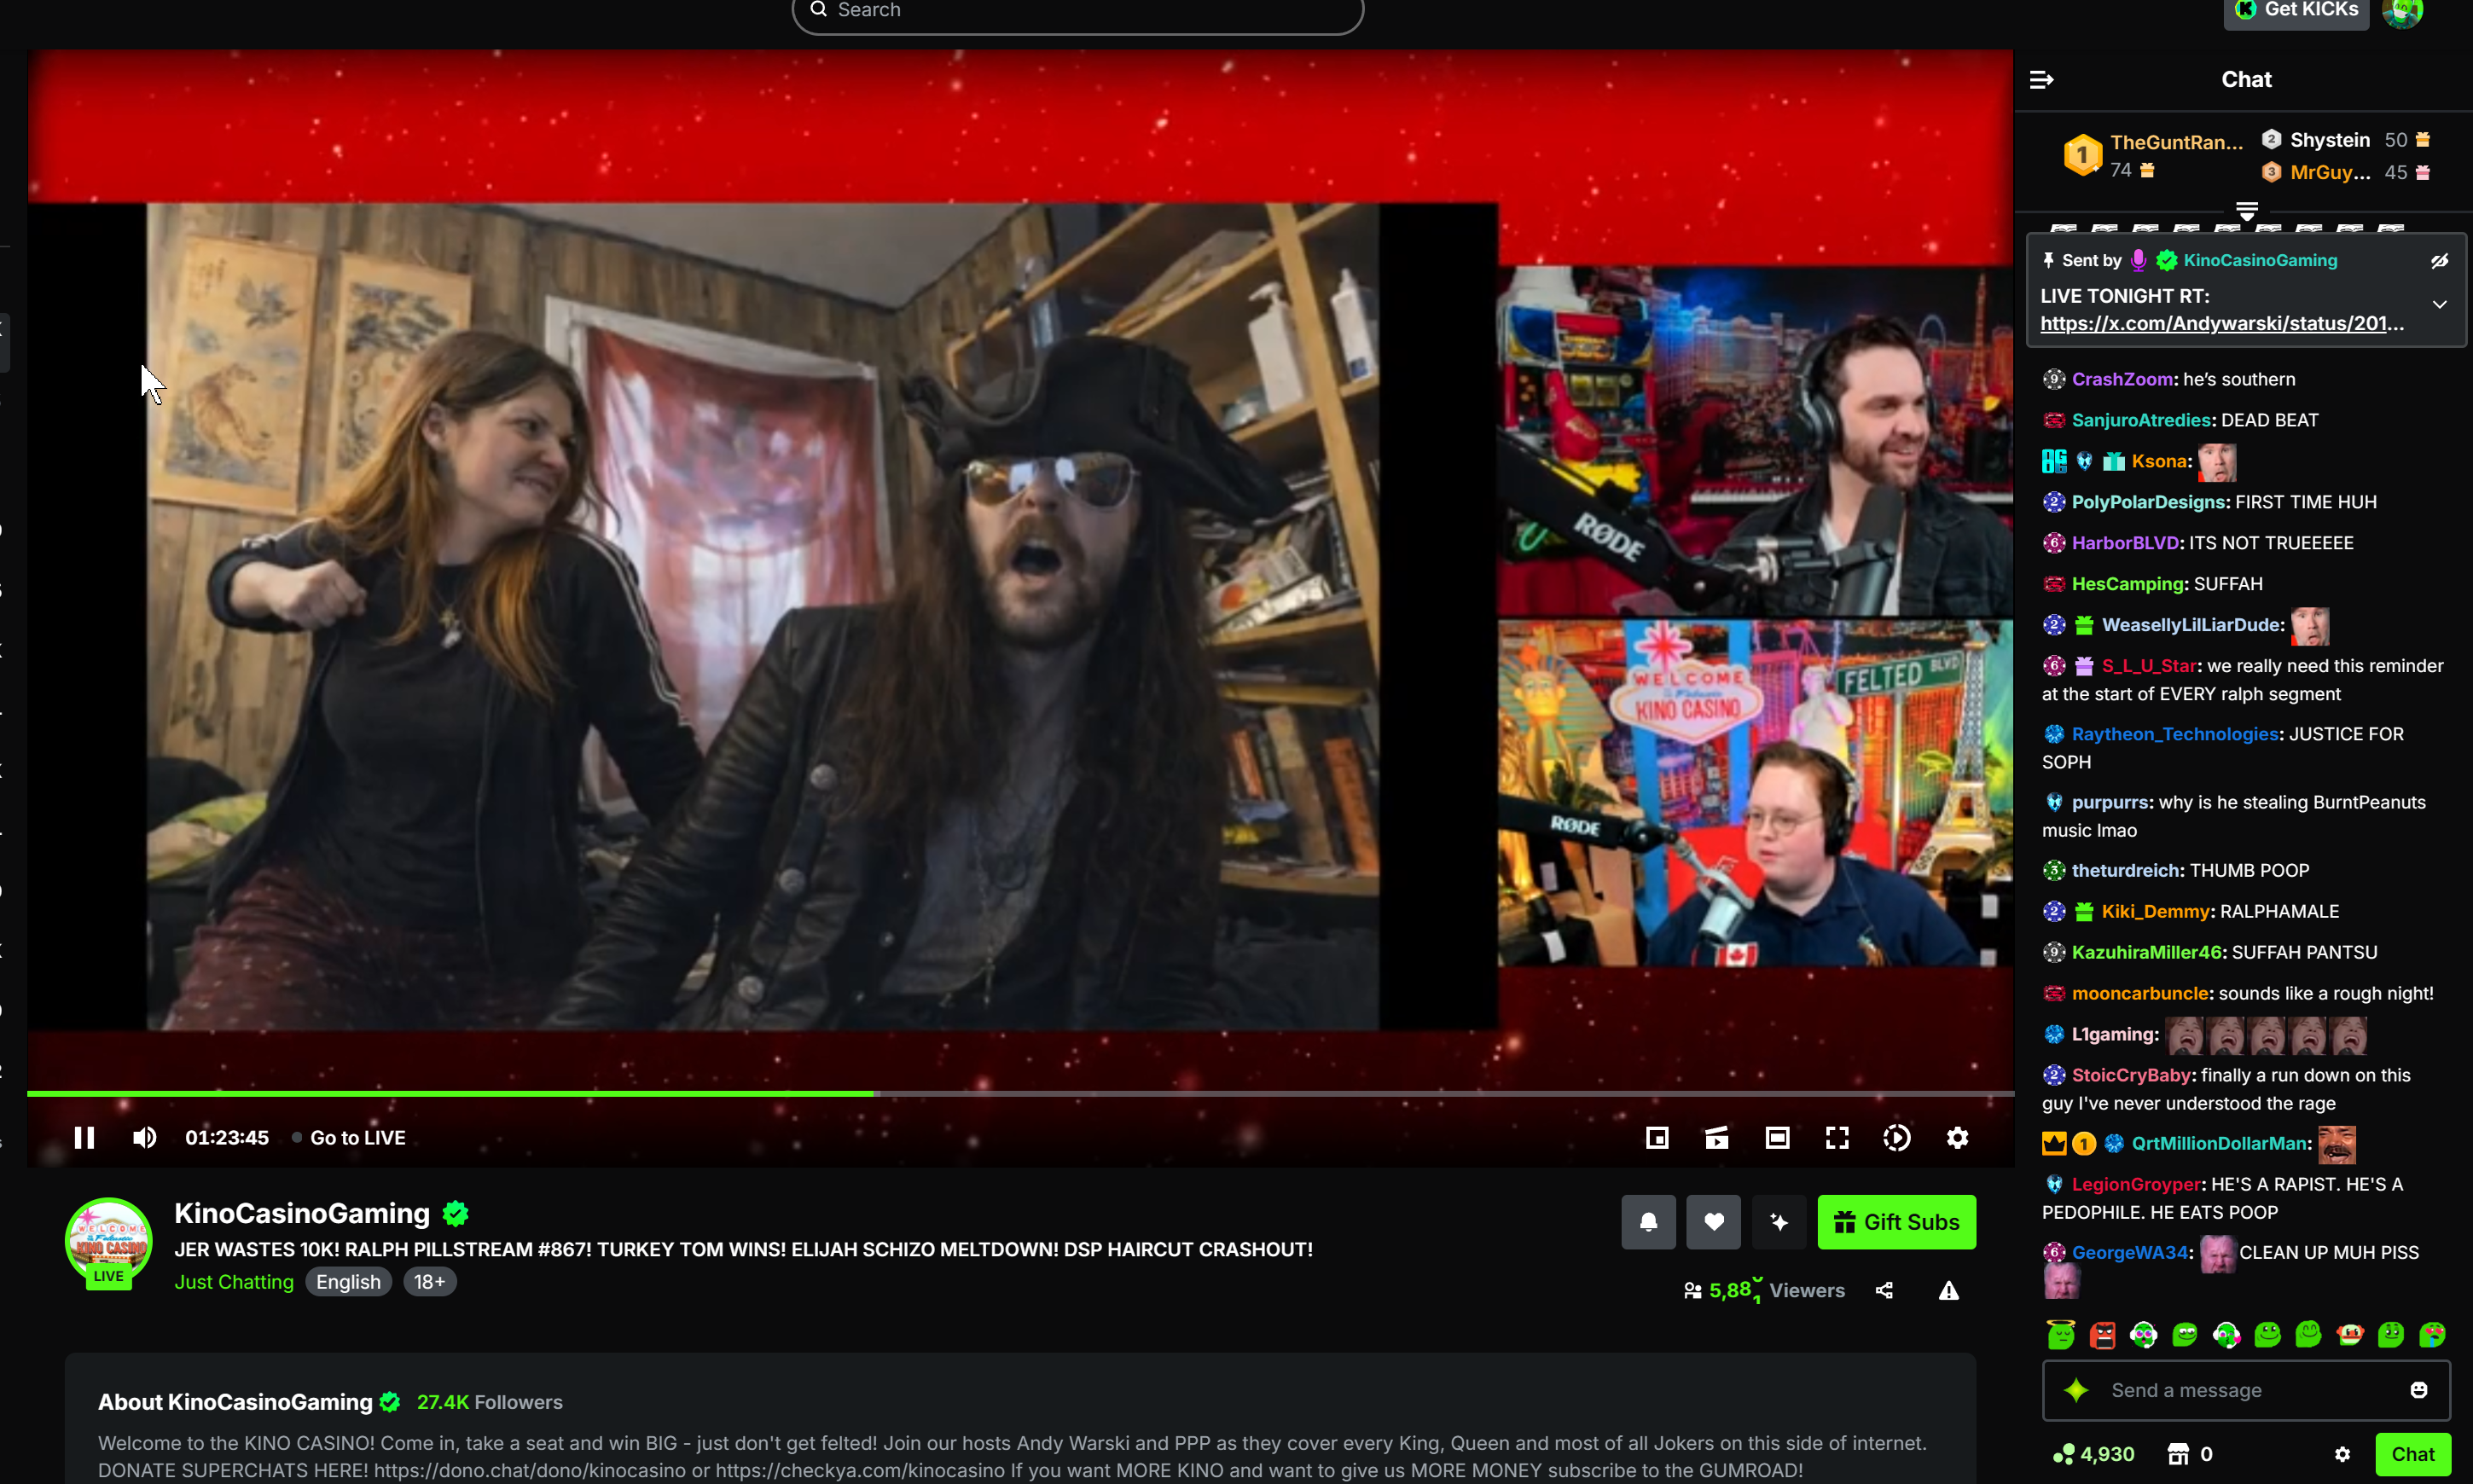Viewport: 2473px width, 1484px height.
Task: Toggle notifications with the bell button
Action: 1648,1222
